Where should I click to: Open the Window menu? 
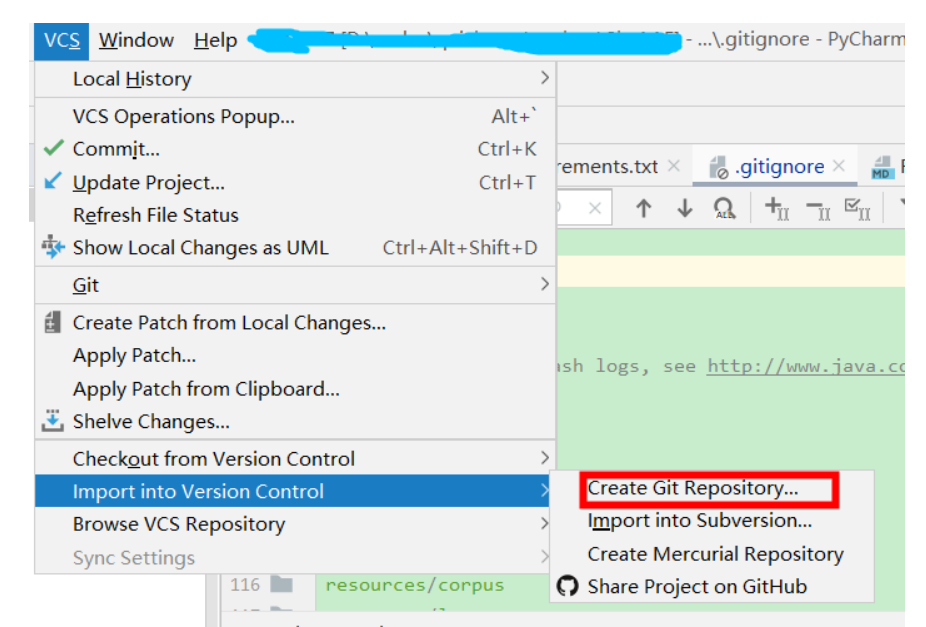point(136,41)
